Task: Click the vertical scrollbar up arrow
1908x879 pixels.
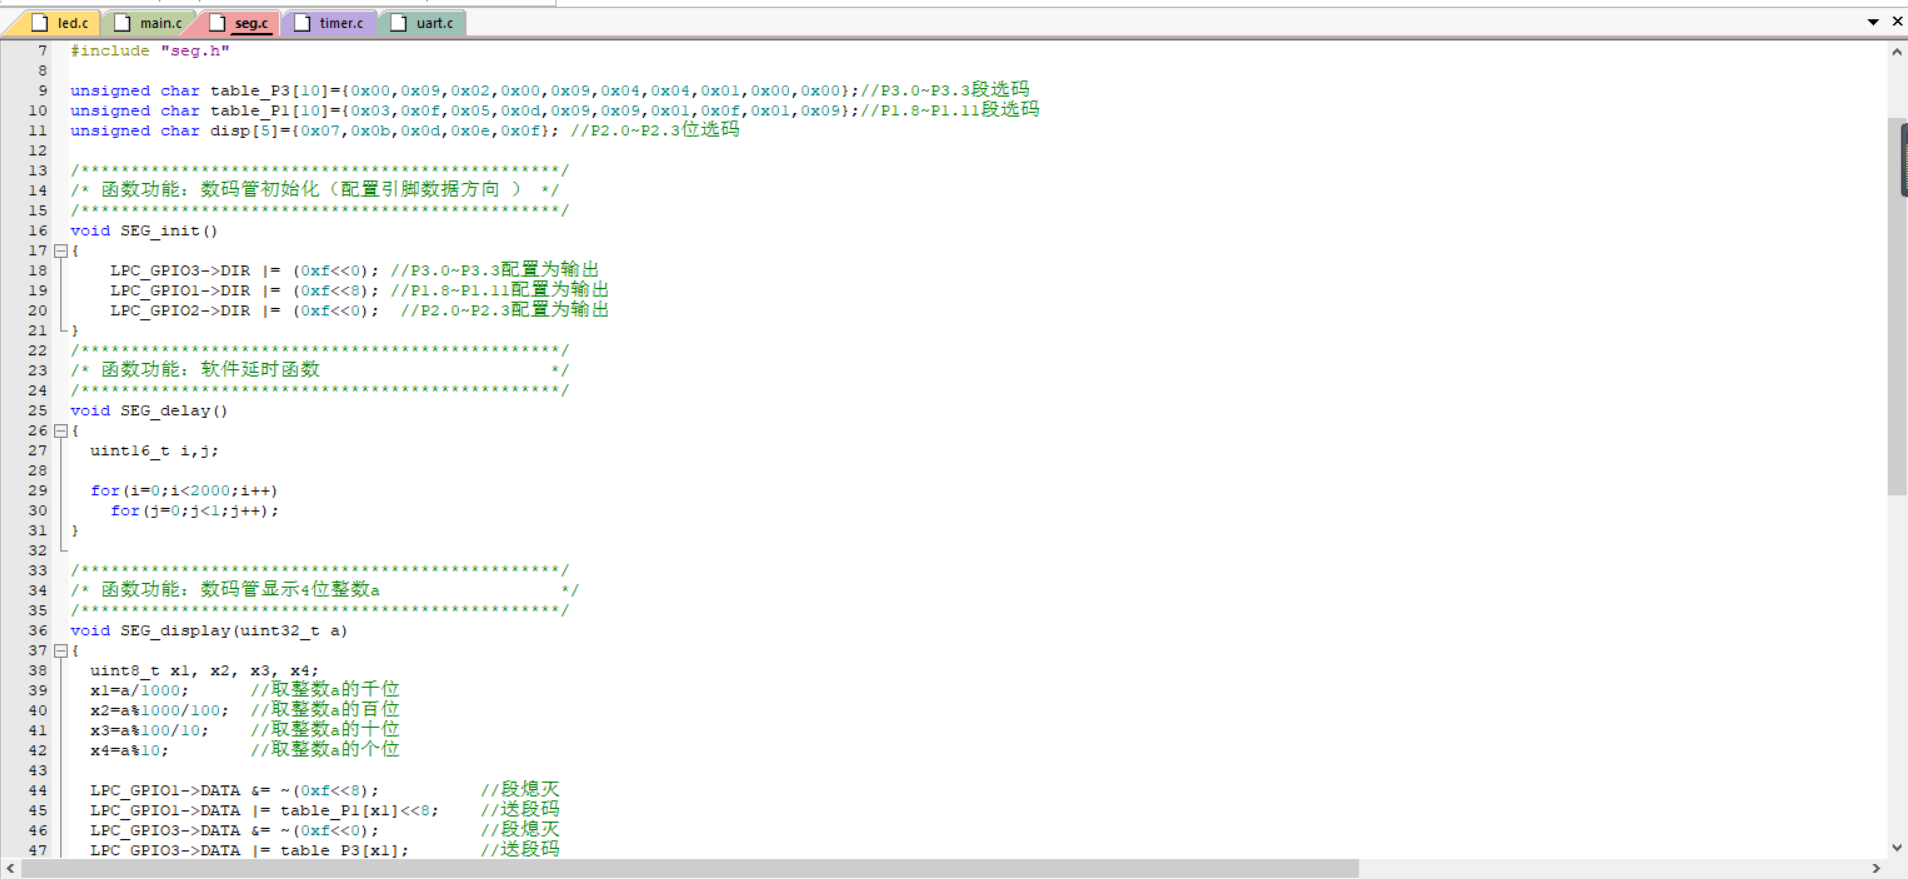Action: pos(1897,52)
